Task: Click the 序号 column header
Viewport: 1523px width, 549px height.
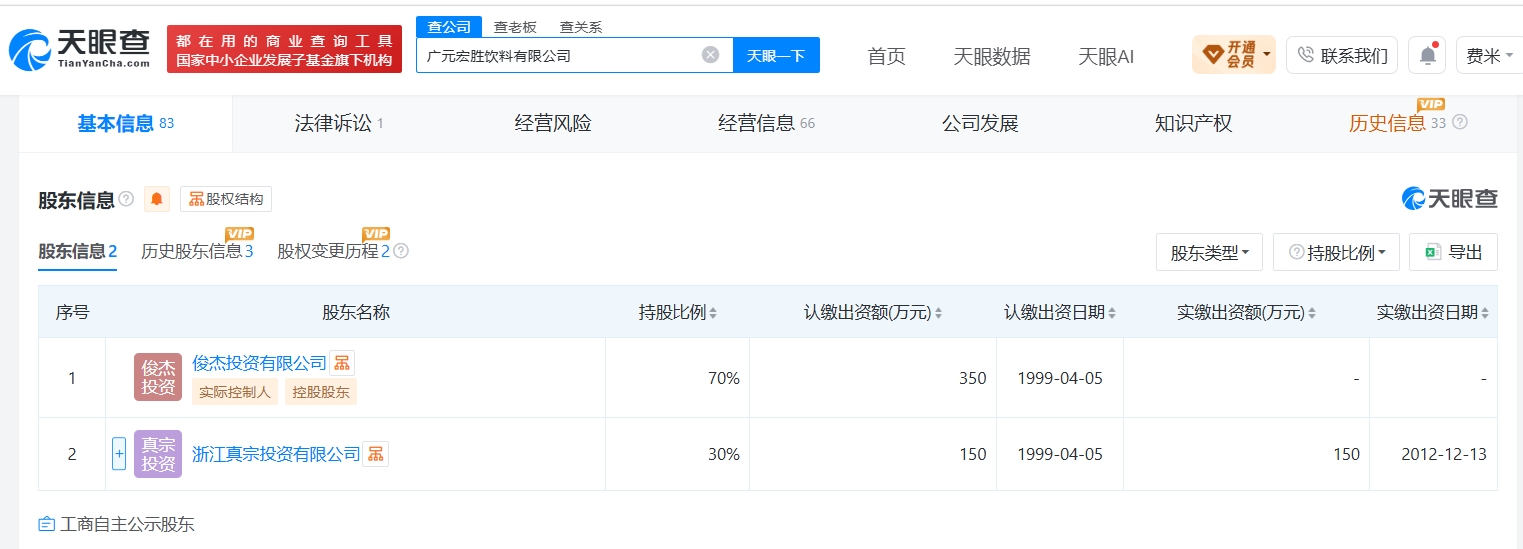Action: [x=72, y=312]
